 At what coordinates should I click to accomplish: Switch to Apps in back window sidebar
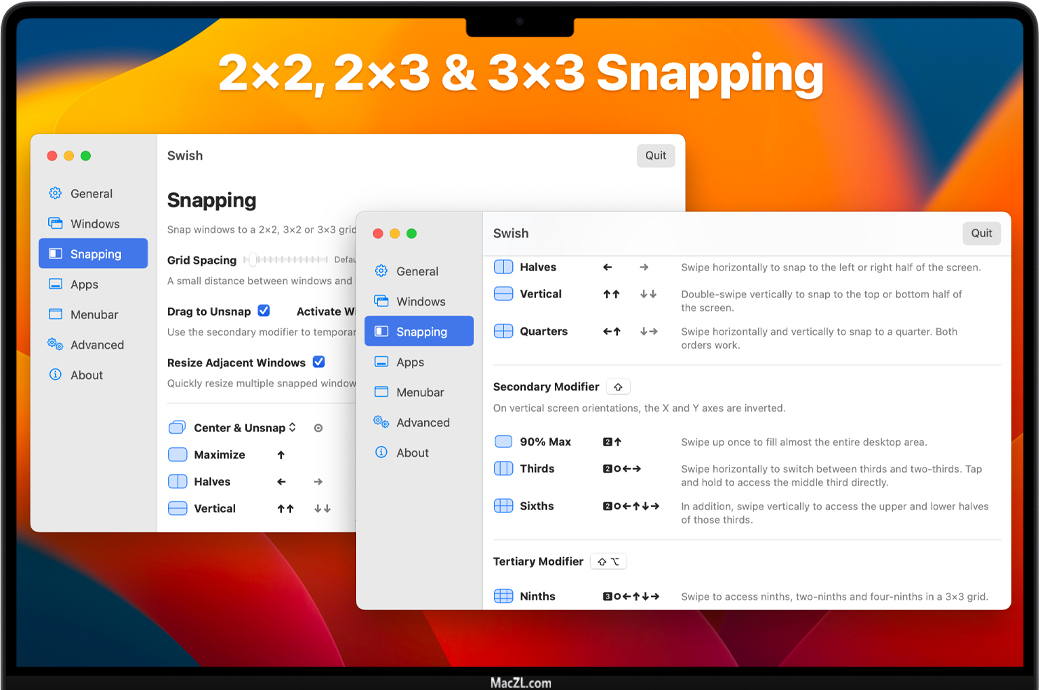pos(84,285)
